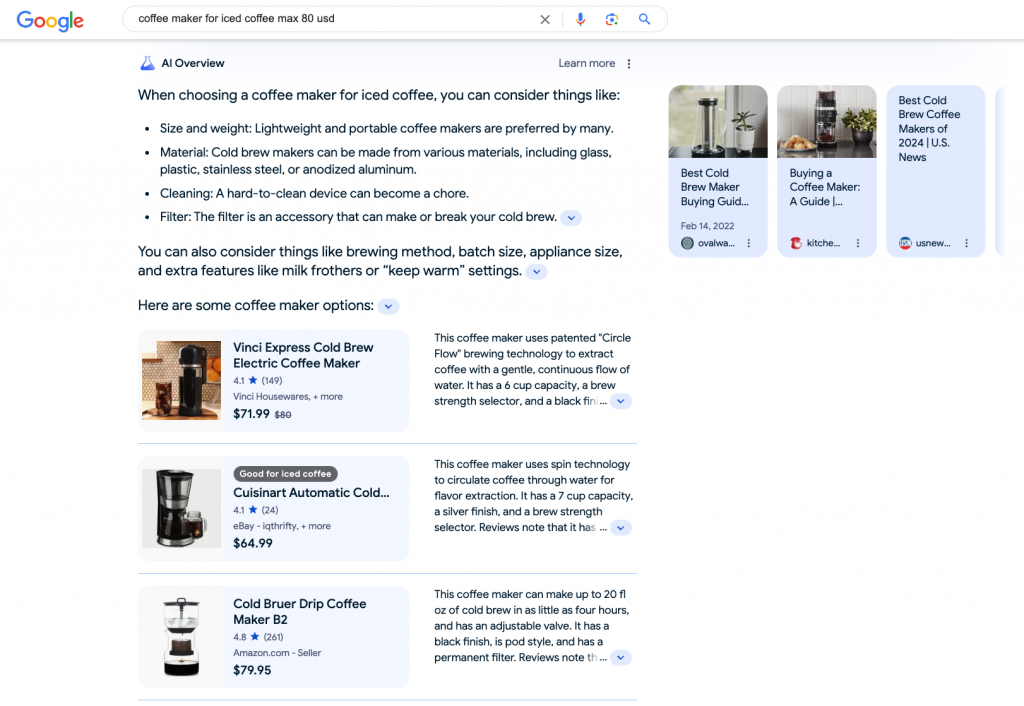Click coffee maker image on second source card
The height and width of the screenshot is (706, 1024).
pyautogui.click(x=827, y=121)
